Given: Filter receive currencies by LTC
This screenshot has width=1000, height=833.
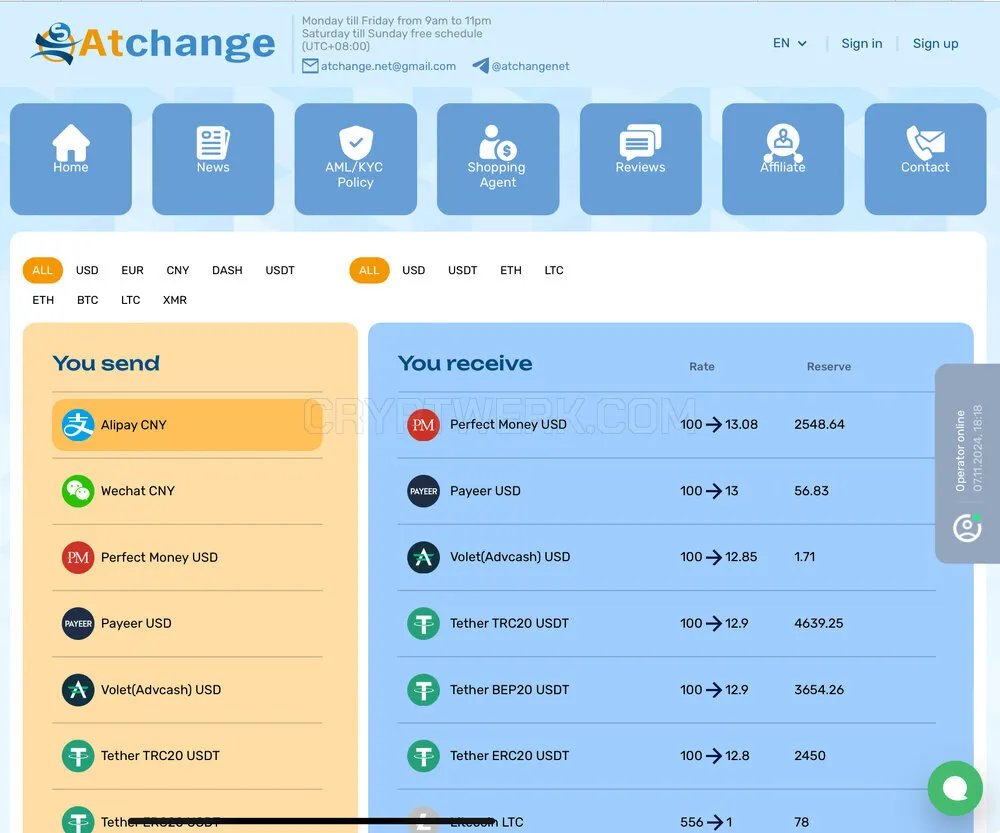Looking at the screenshot, I should pos(554,270).
